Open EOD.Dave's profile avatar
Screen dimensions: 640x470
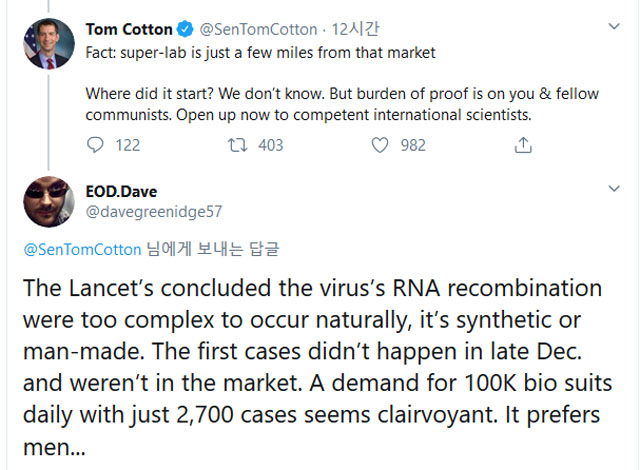[x=48, y=203]
